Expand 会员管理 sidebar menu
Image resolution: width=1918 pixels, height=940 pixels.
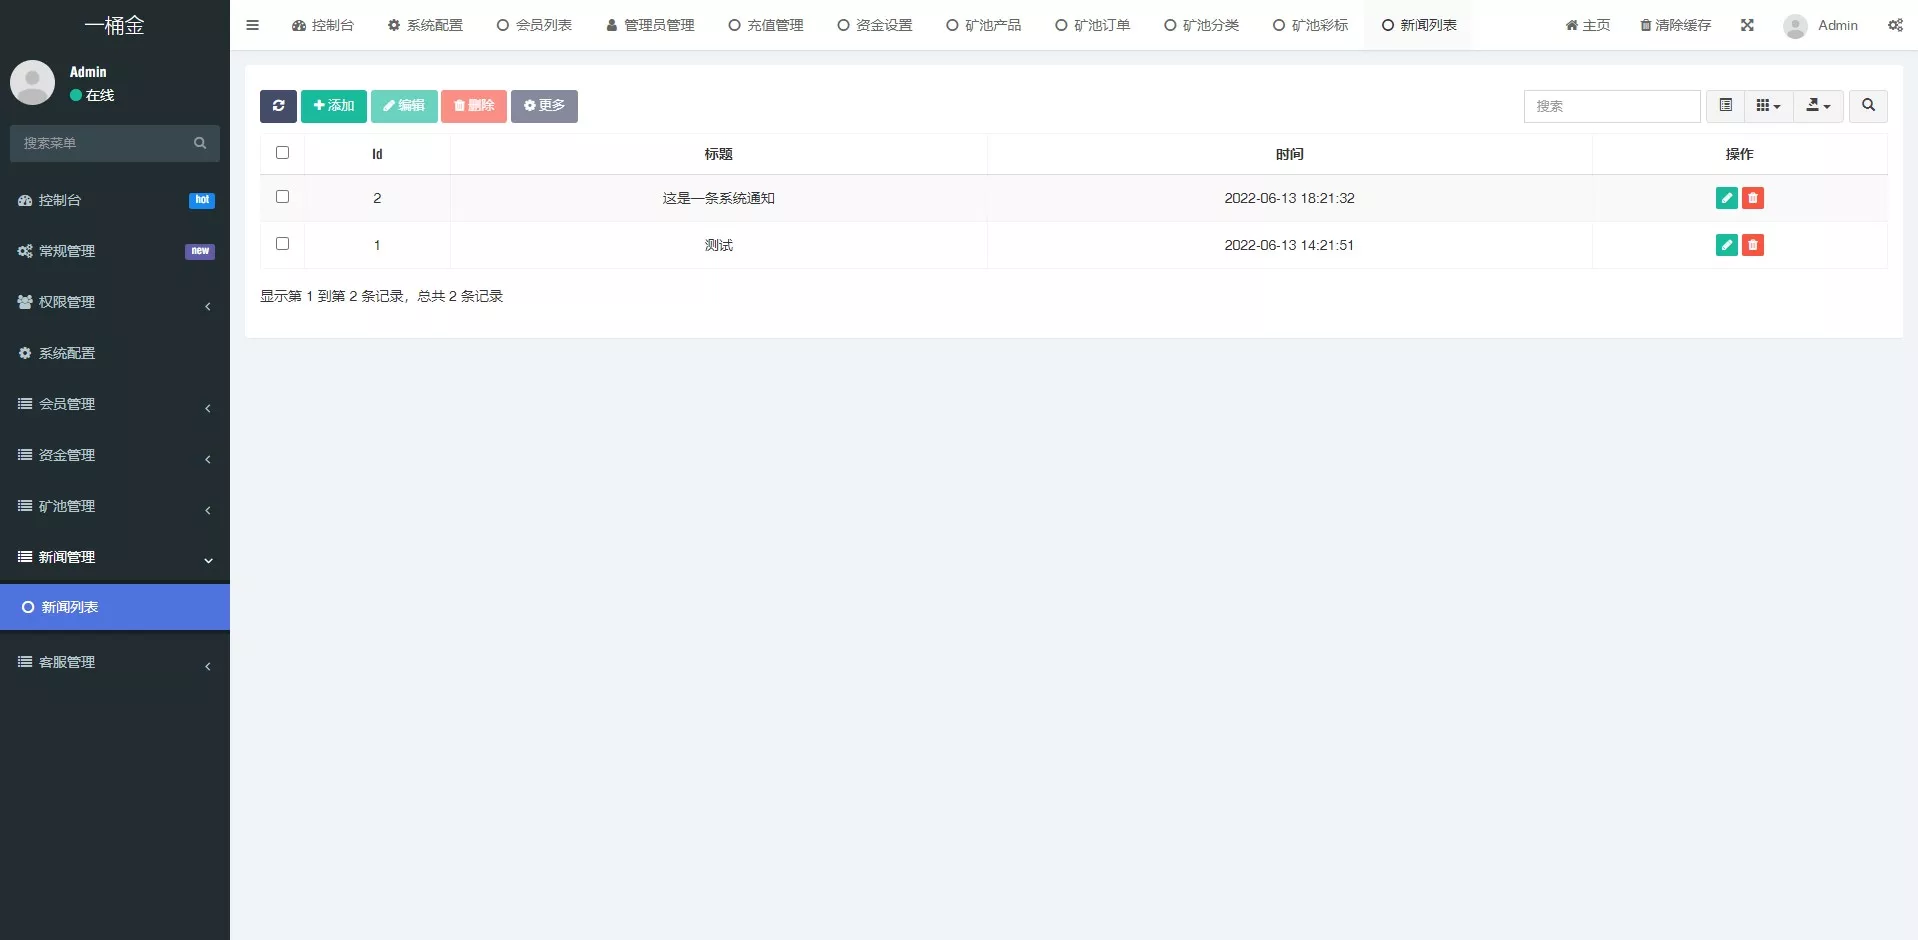coord(115,404)
